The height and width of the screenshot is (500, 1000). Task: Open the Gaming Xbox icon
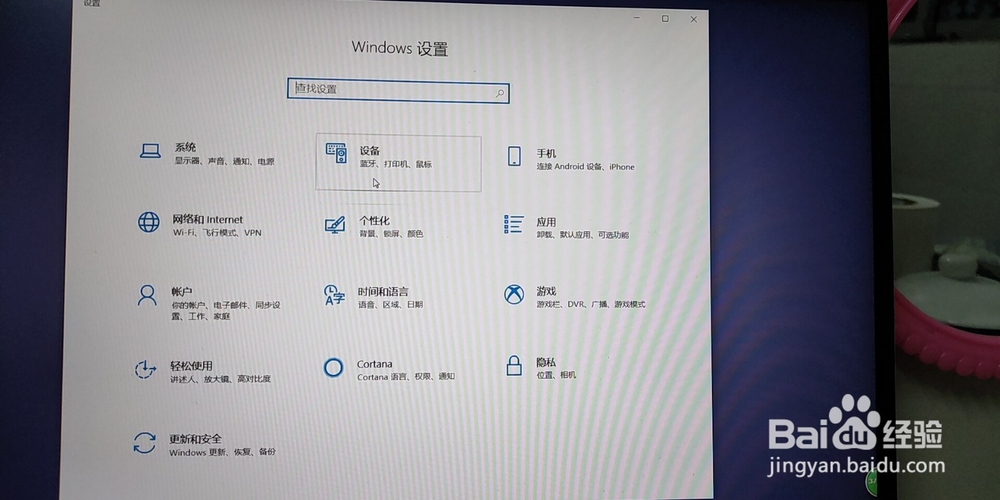coord(513,294)
